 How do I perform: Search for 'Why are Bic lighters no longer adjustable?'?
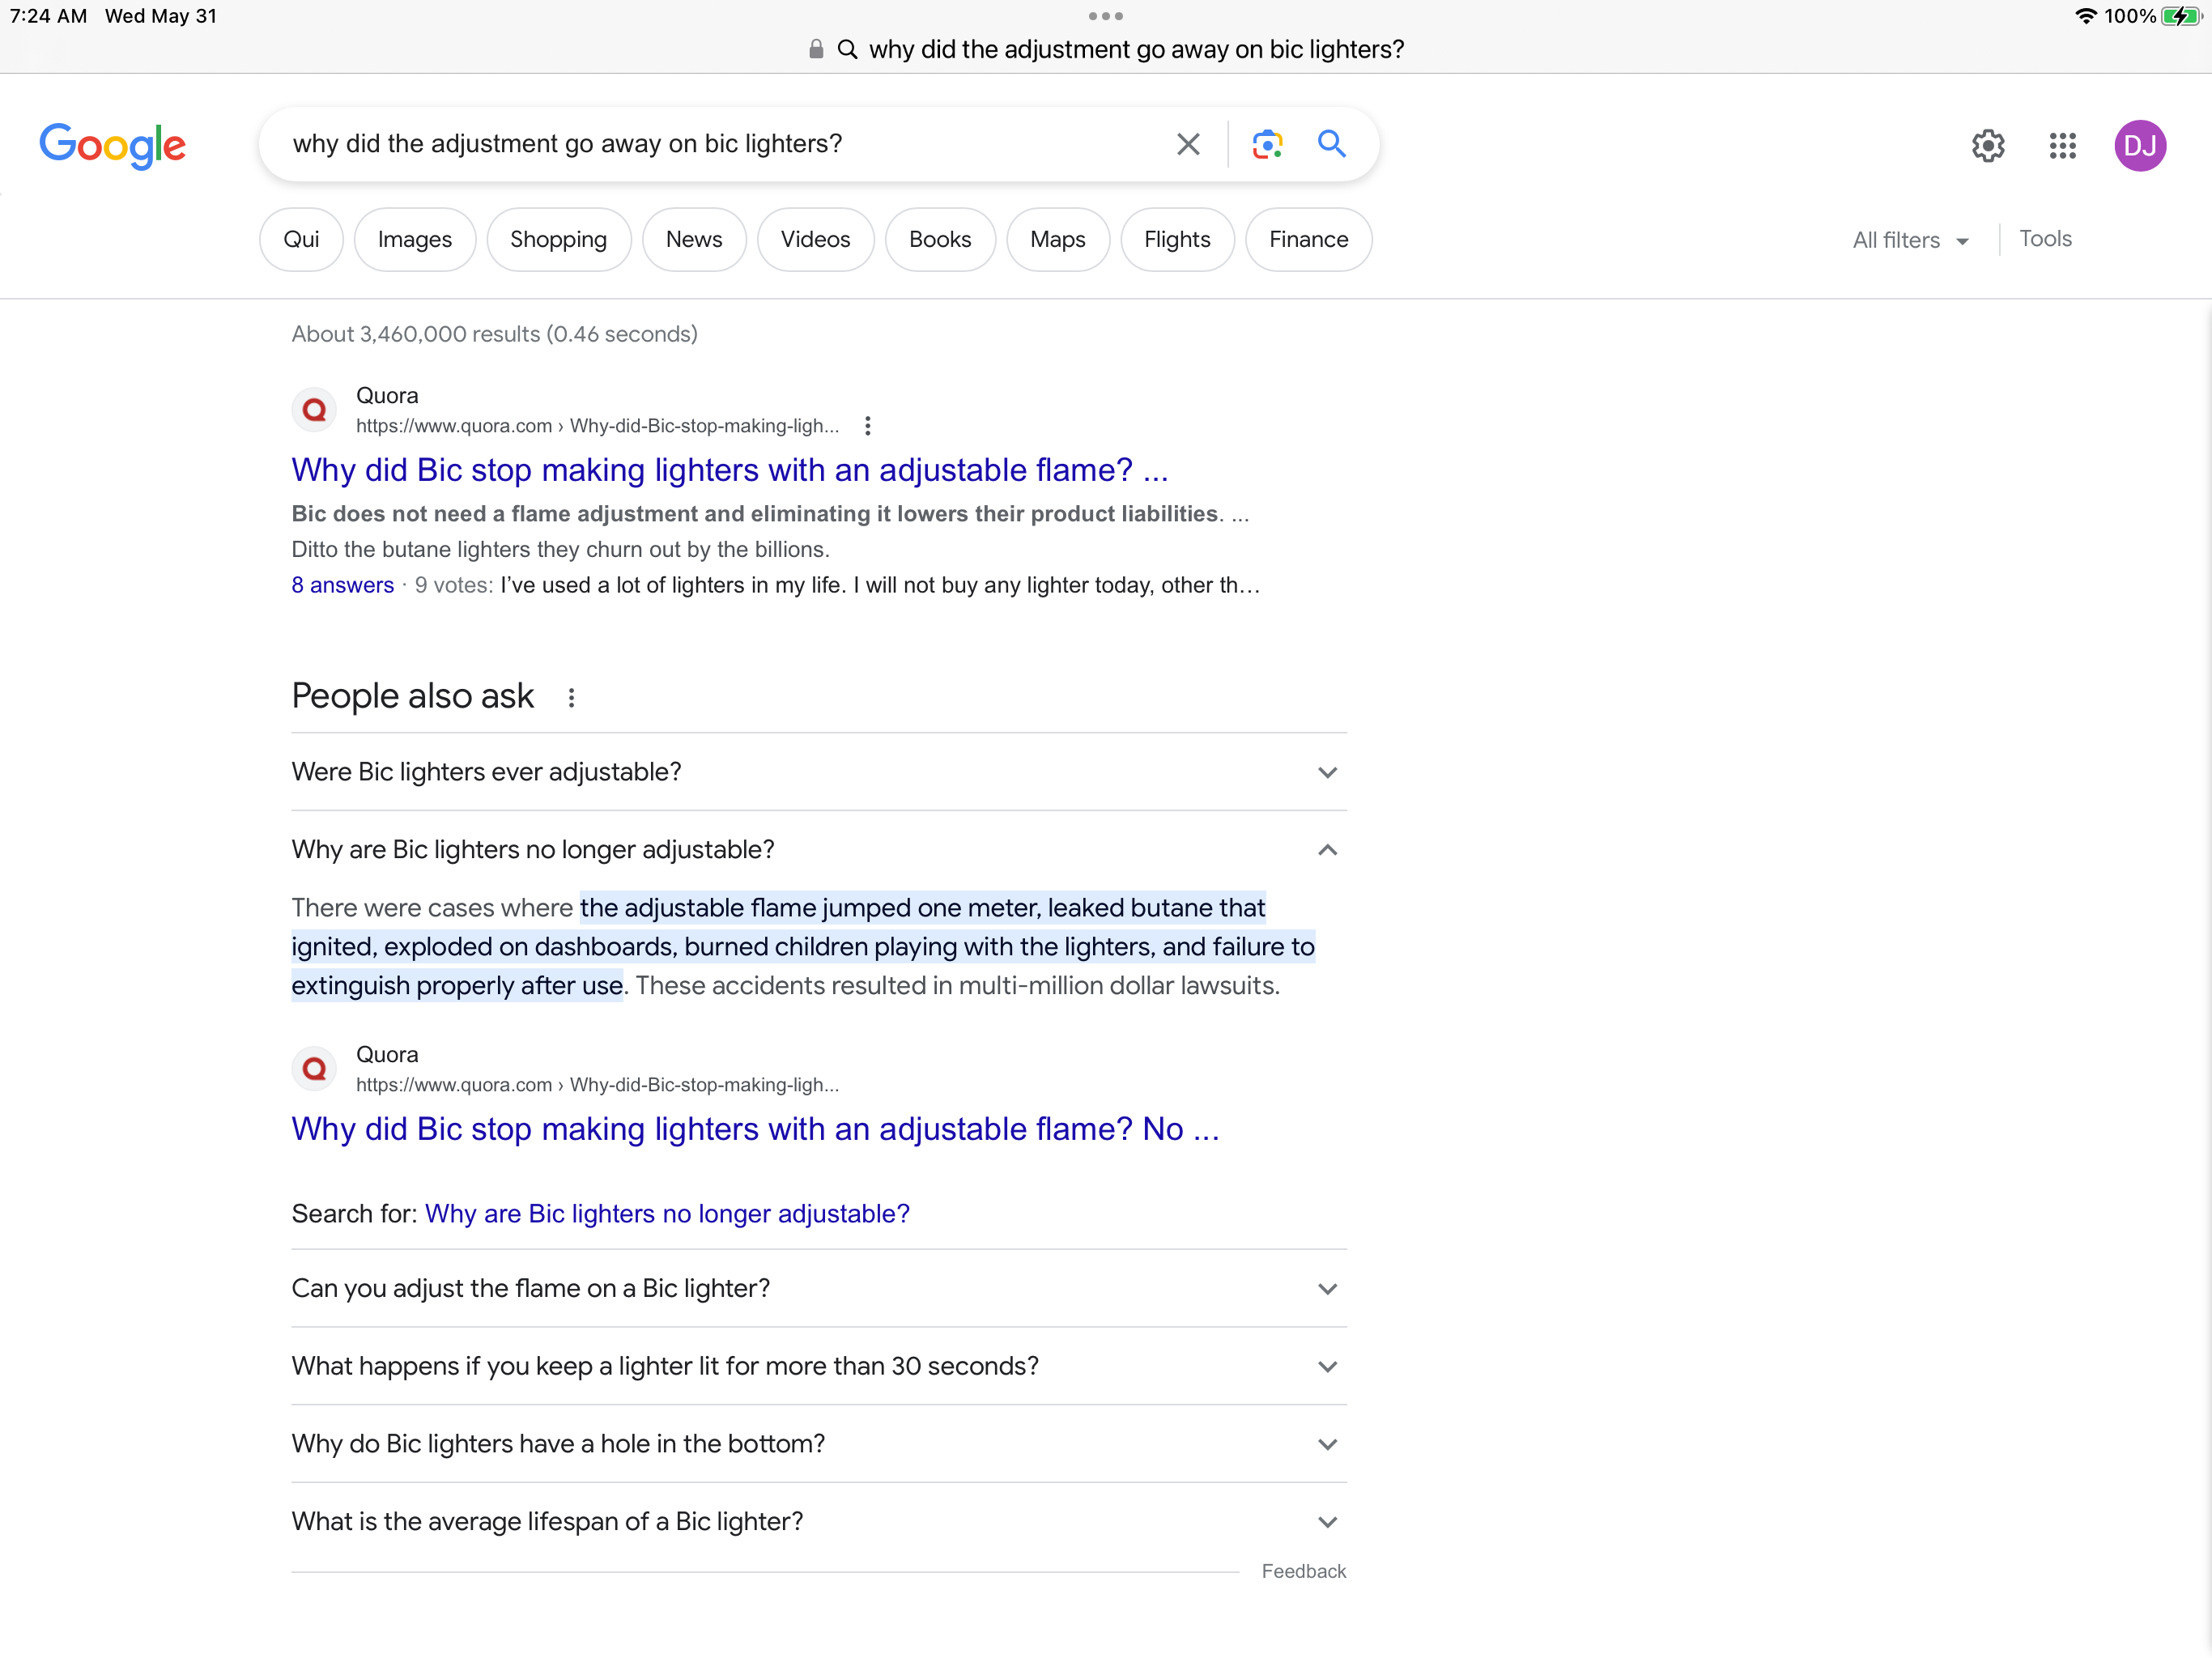pyautogui.click(x=667, y=1214)
